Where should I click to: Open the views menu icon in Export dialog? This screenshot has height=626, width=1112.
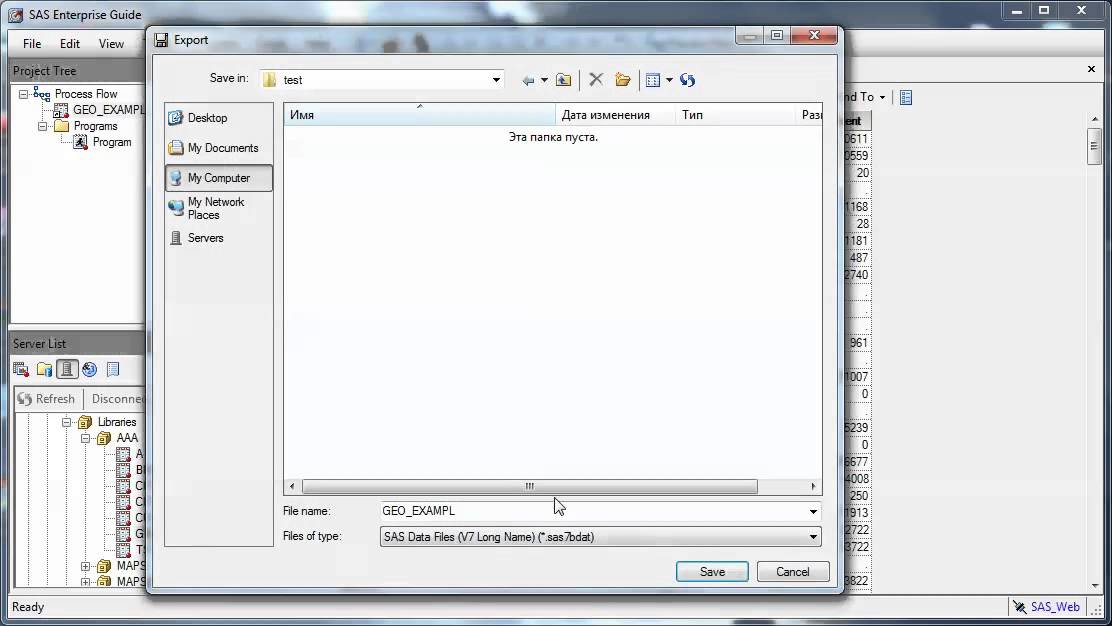pyautogui.click(x=652, y=80)
